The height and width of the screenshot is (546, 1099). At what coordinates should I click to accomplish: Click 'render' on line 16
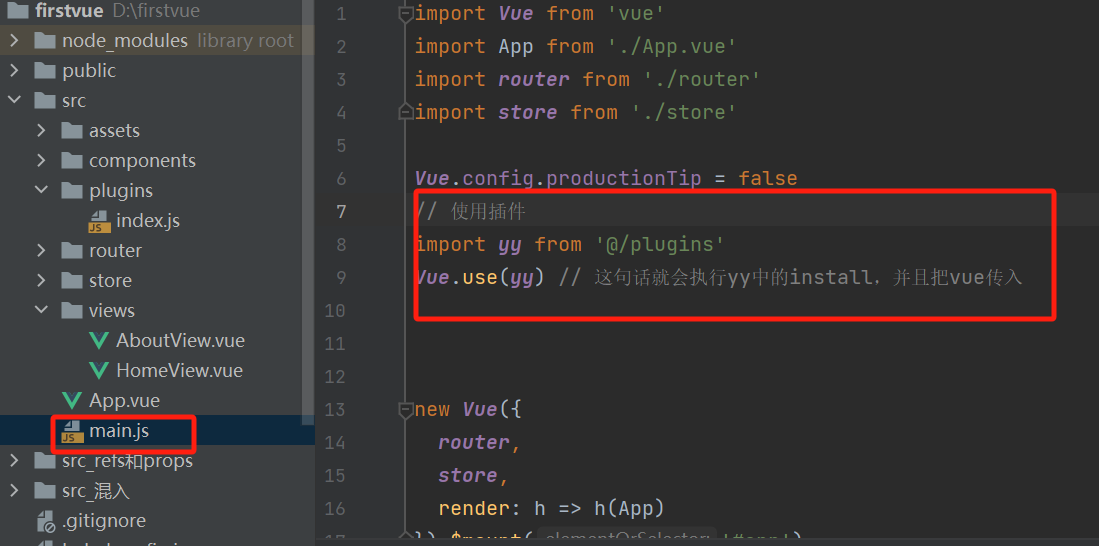pos(475,508)
